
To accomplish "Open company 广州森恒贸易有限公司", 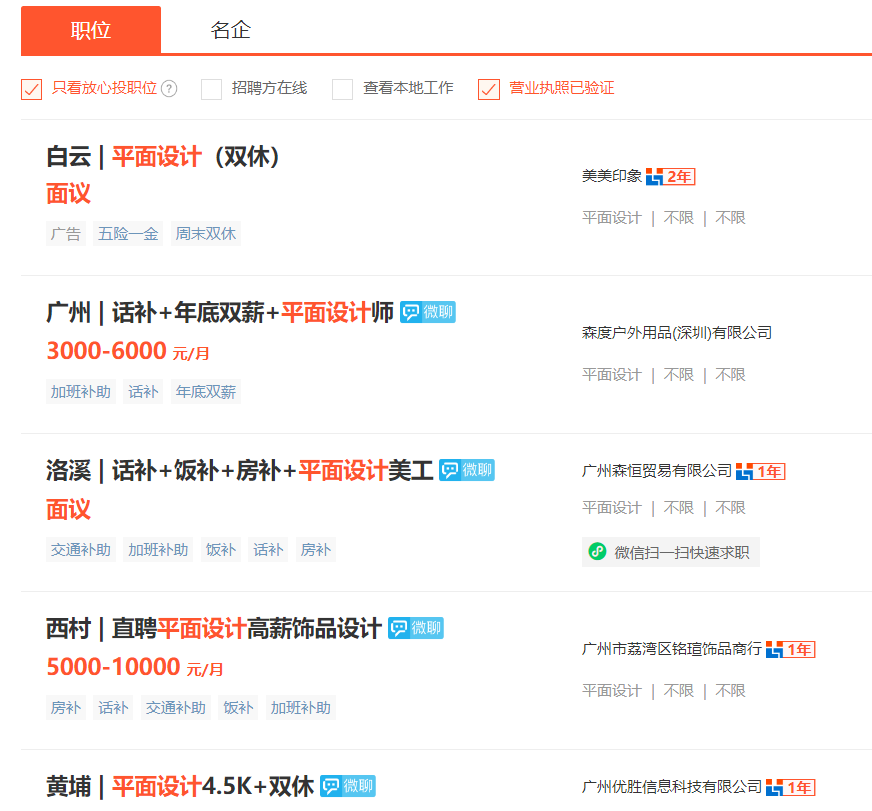I will [657, 471].
